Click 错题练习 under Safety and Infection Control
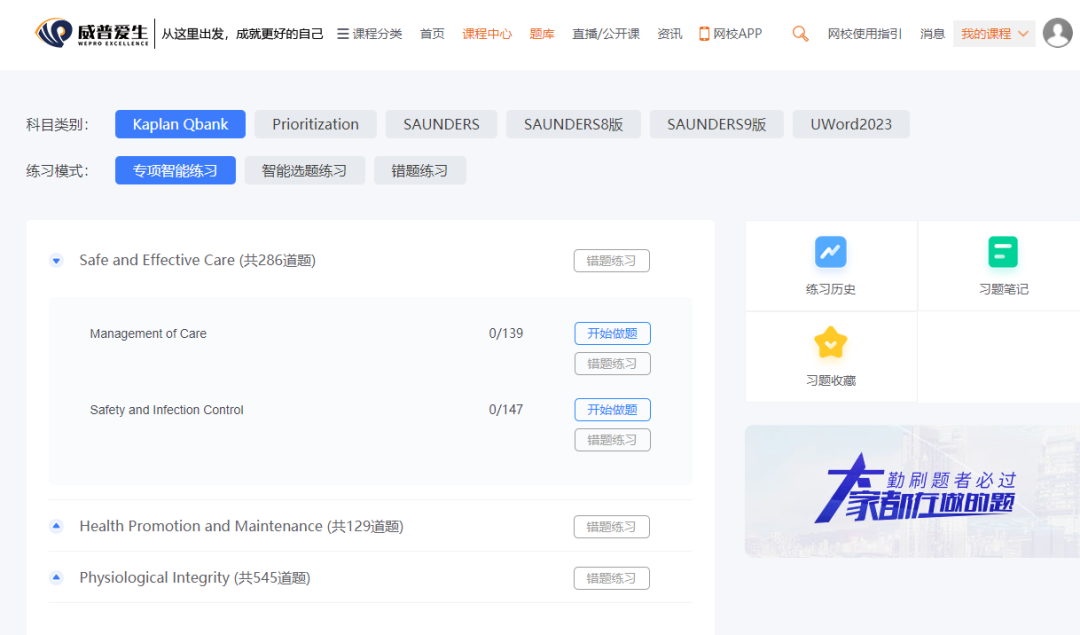1080x635 pixels. pyautogui.click(x=612, y=440)
